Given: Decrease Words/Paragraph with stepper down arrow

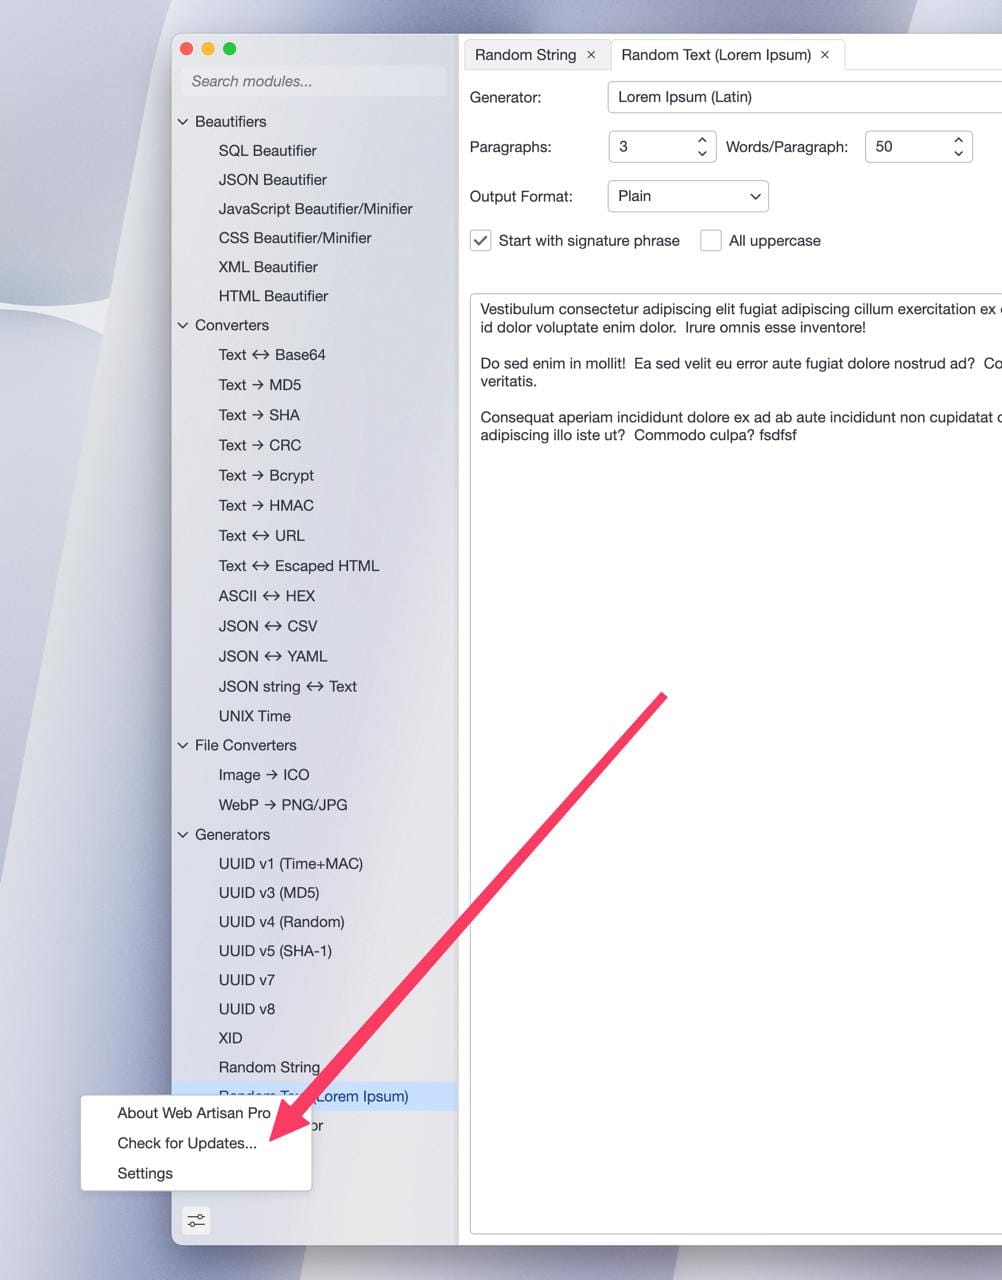Looking at the screenshot, I should [x=958, y=153].
